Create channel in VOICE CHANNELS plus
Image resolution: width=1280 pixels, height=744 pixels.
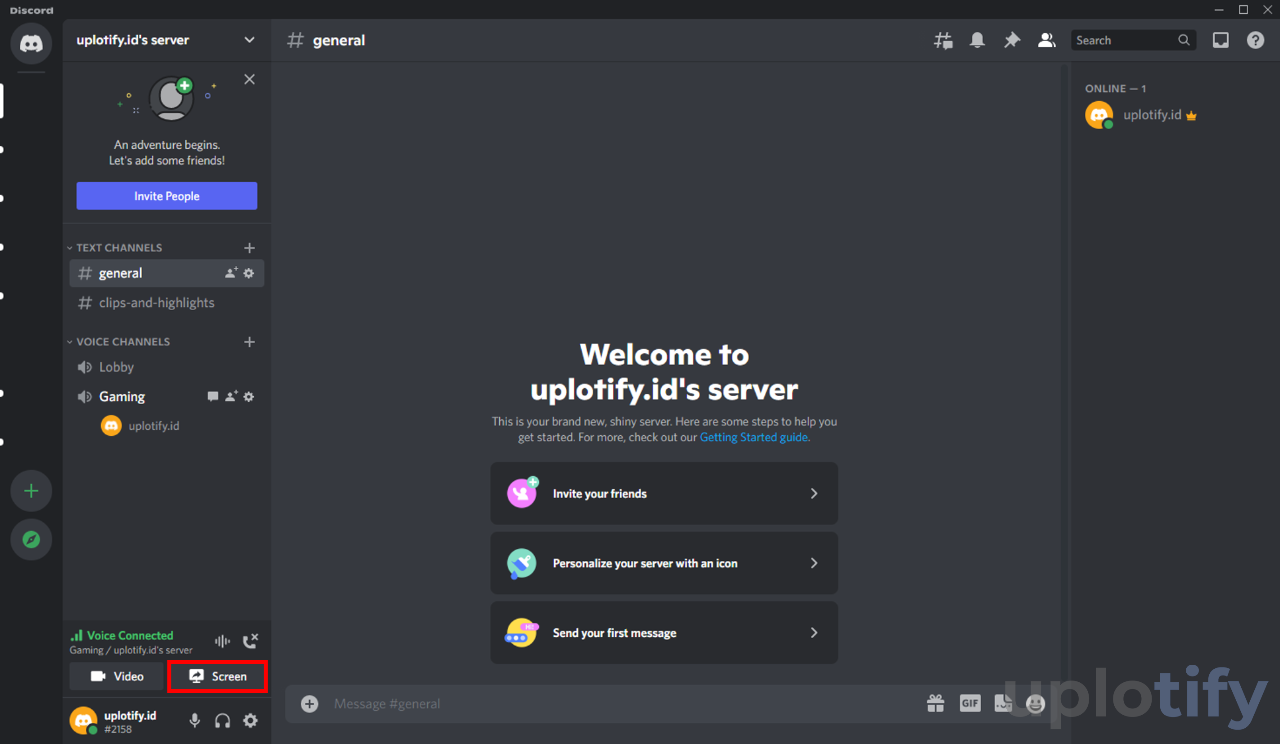tap(249, 342)
